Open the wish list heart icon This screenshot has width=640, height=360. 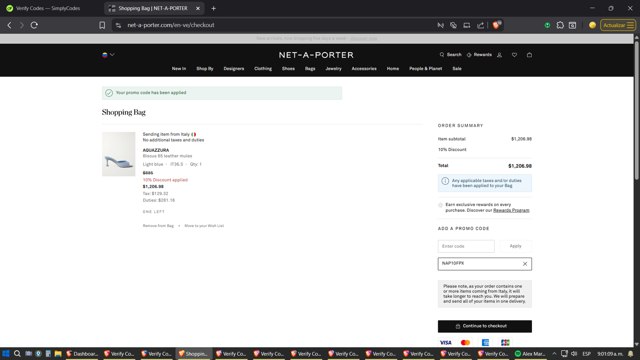coord(514,55)
